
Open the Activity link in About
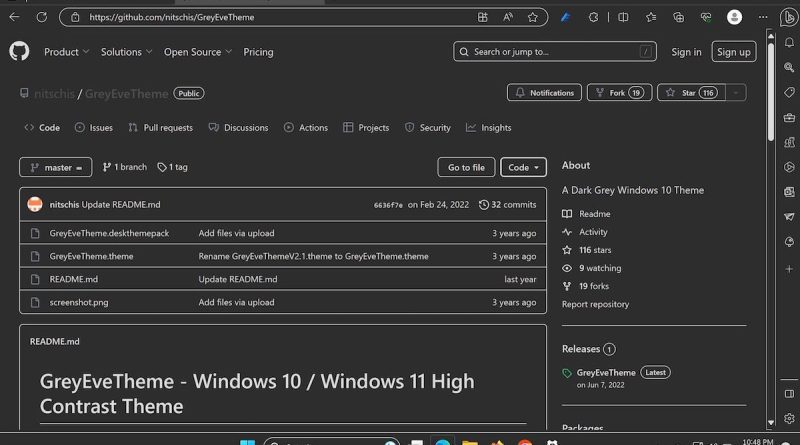click(593, 232)
